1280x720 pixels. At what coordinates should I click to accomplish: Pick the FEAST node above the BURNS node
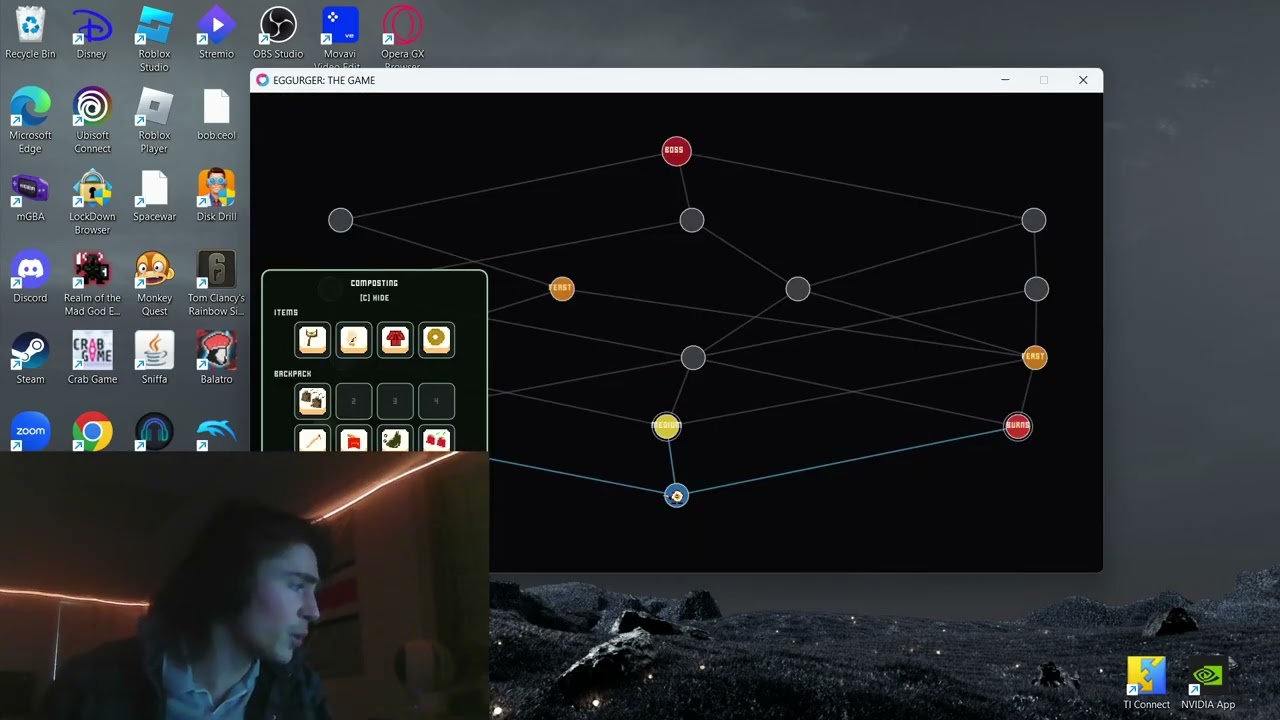point(1034,357)
